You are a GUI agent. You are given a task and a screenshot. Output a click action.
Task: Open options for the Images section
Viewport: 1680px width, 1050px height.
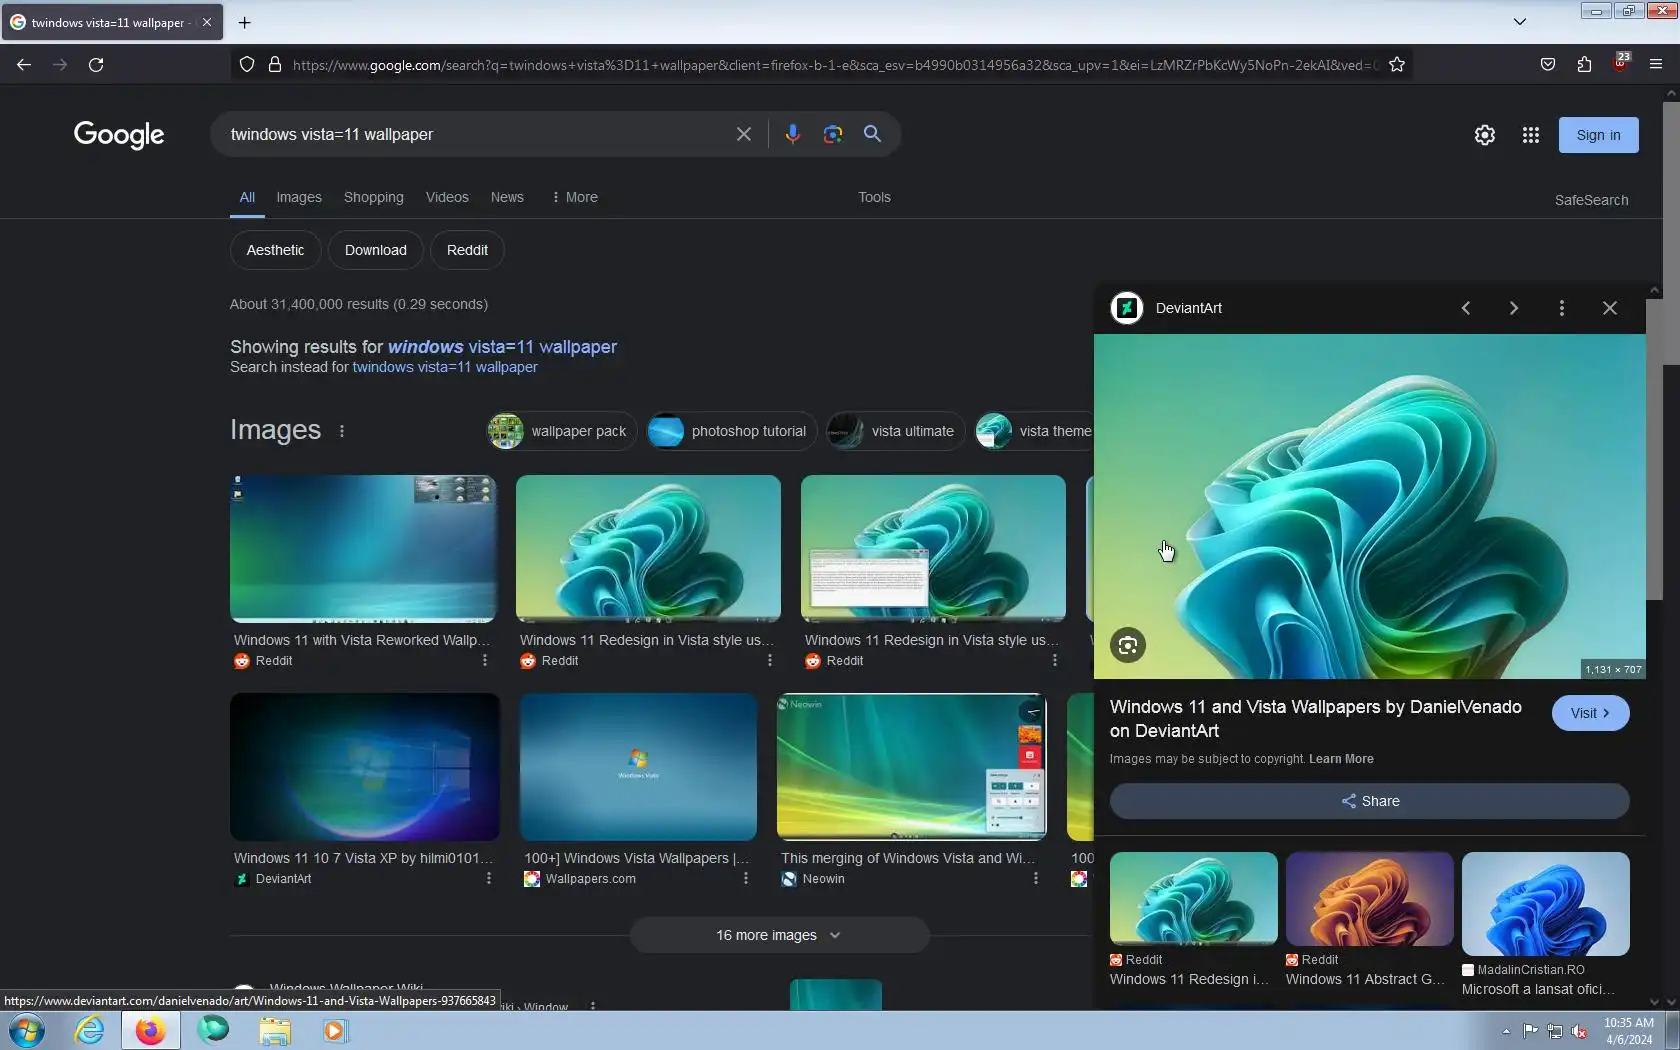pos(342,431)
